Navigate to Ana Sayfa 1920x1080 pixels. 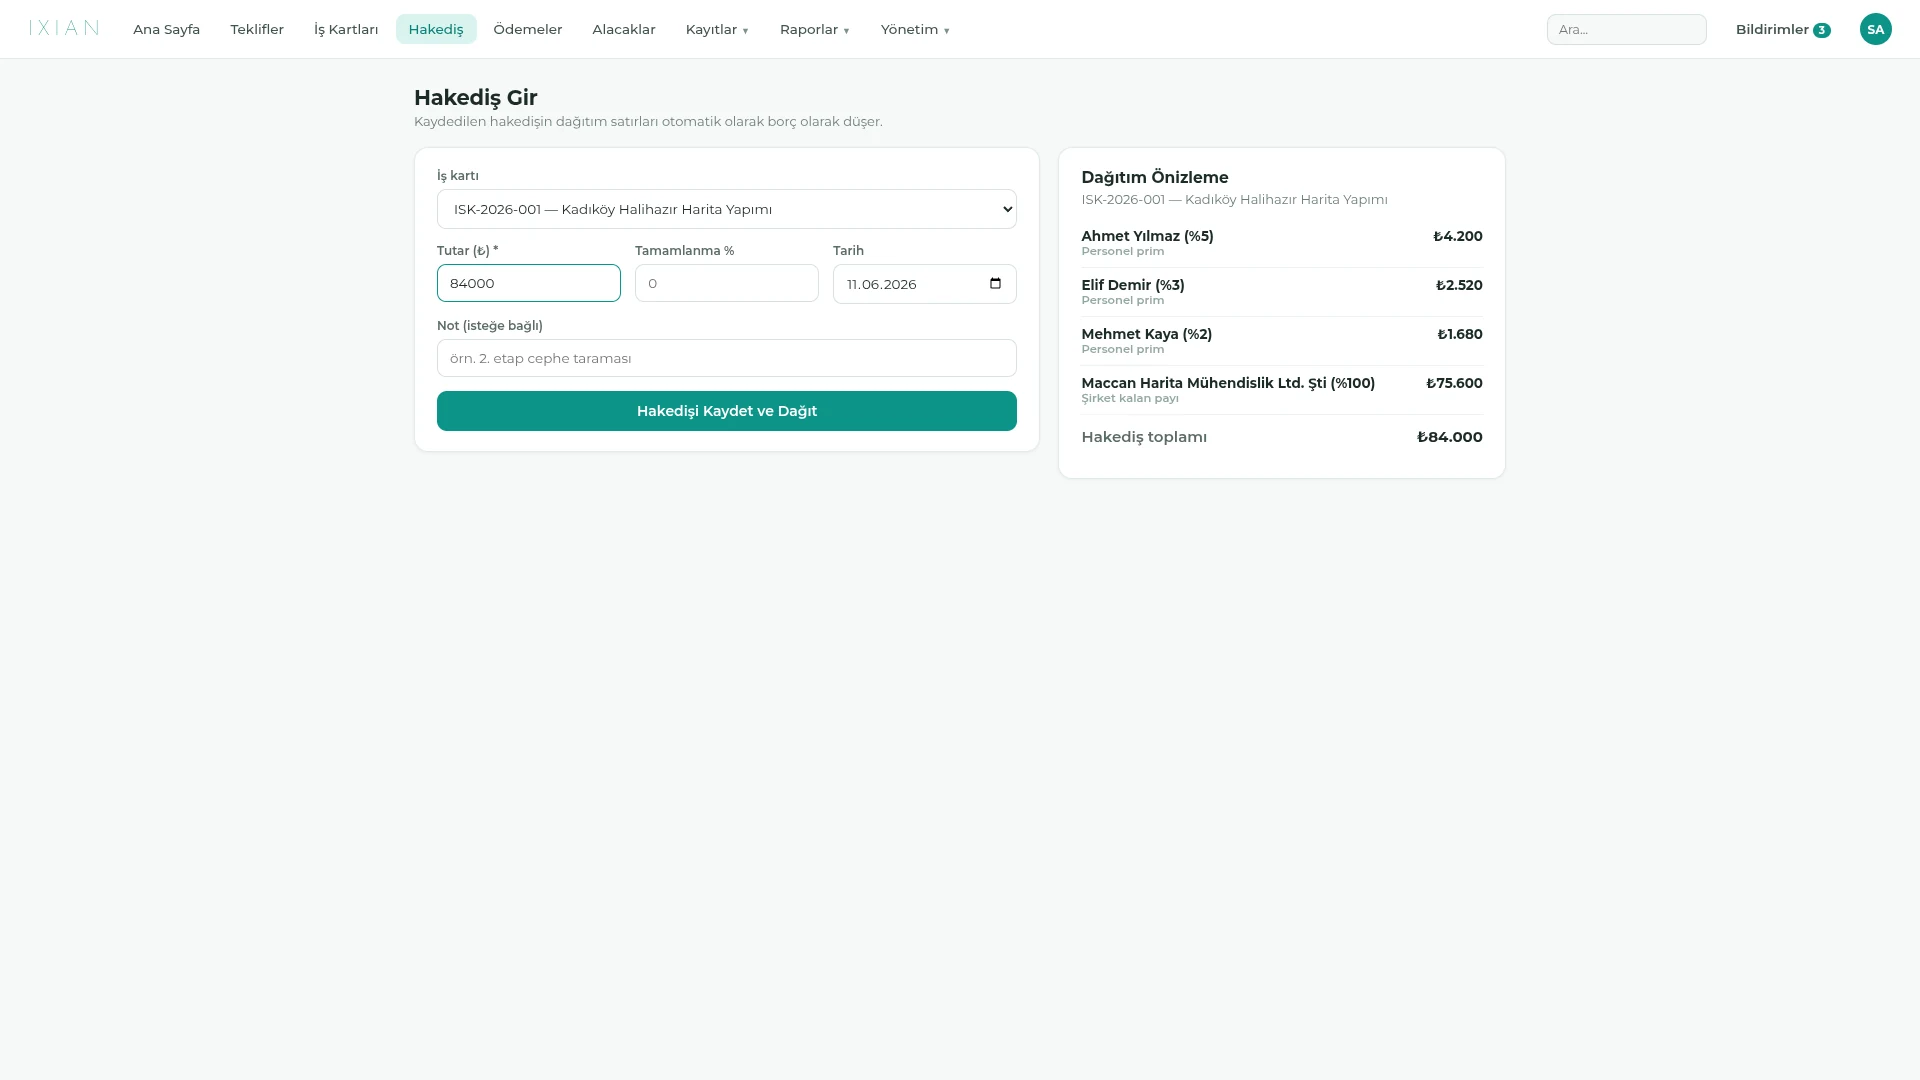click(x=166, y=29)
